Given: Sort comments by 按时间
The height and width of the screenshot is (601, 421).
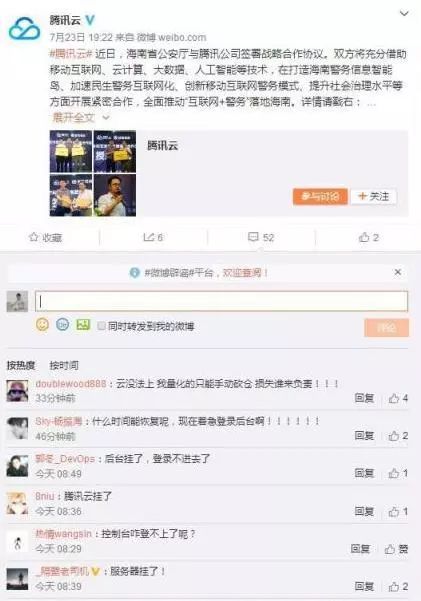Looking at the screenshot, I should click(x=64, y=365).
